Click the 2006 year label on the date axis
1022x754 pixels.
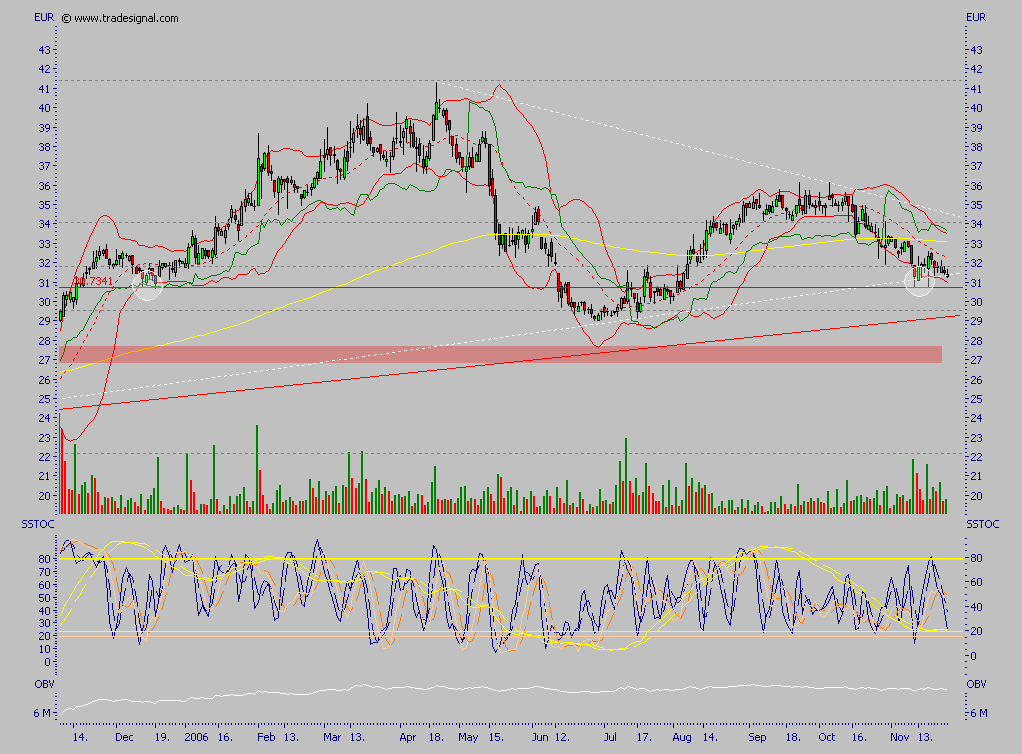196,737
